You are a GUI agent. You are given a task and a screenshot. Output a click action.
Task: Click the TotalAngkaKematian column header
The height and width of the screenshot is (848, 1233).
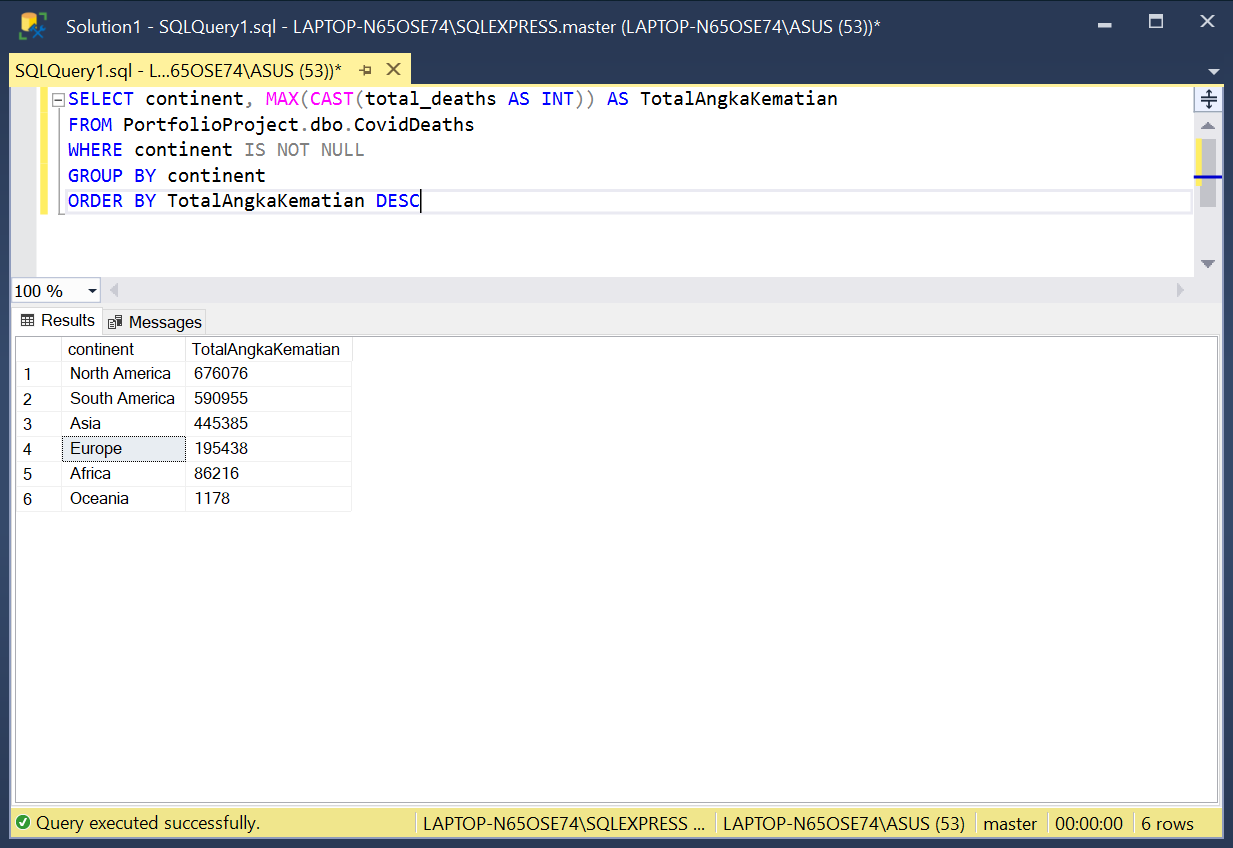pos(266,349)
